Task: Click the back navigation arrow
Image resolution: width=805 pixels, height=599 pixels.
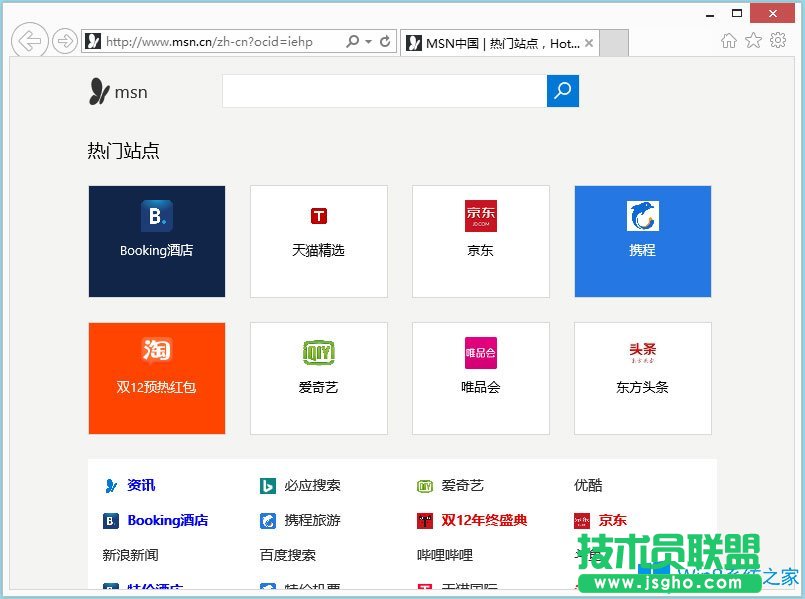Action: [29, 41]
